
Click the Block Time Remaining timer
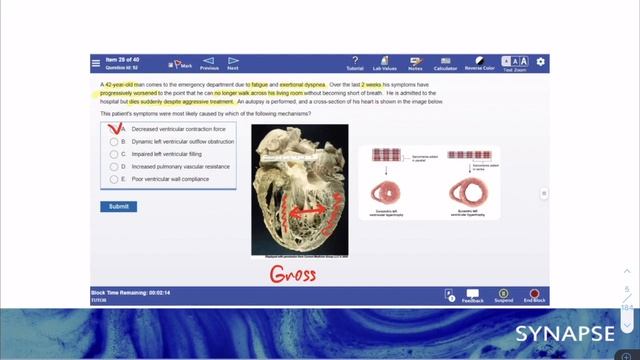[131, 293]
